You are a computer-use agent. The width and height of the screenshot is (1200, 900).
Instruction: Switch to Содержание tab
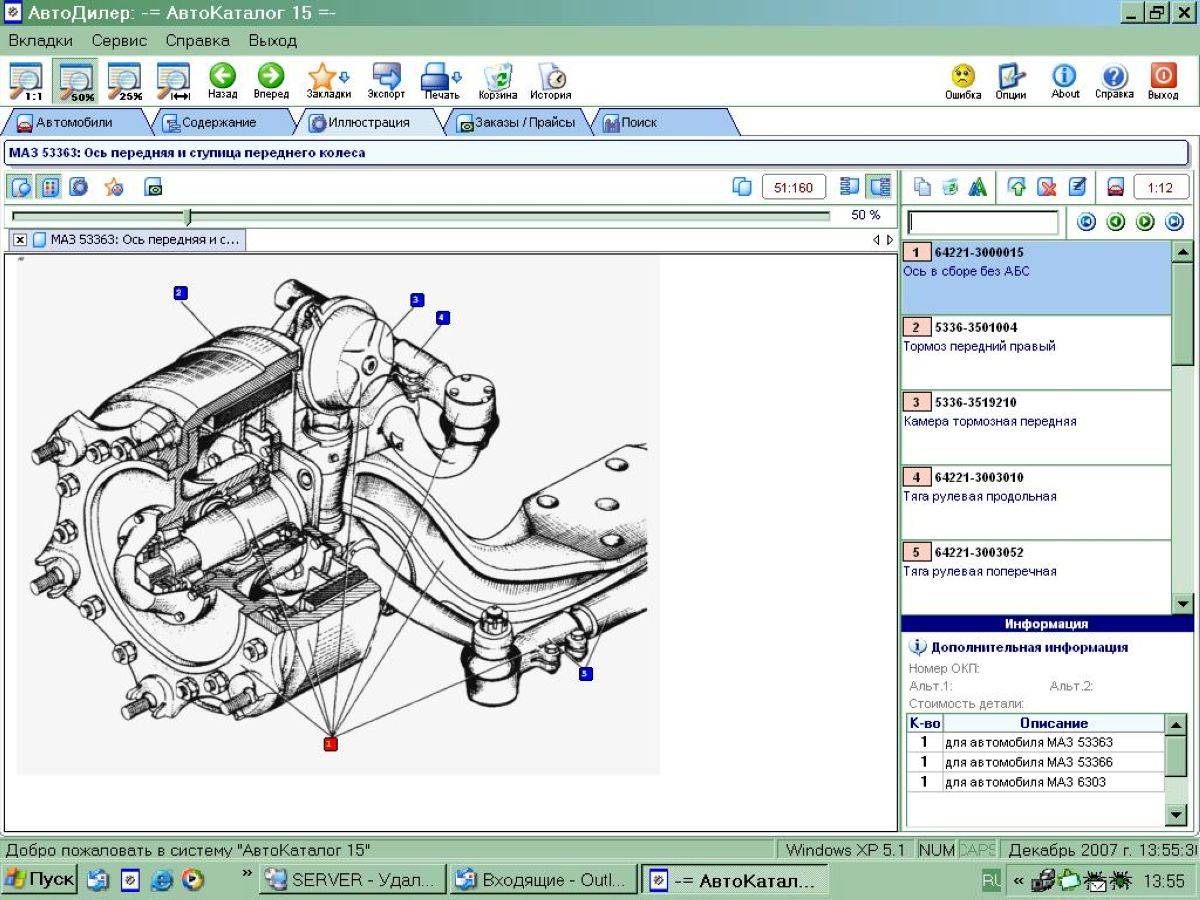tap(218, 122)
